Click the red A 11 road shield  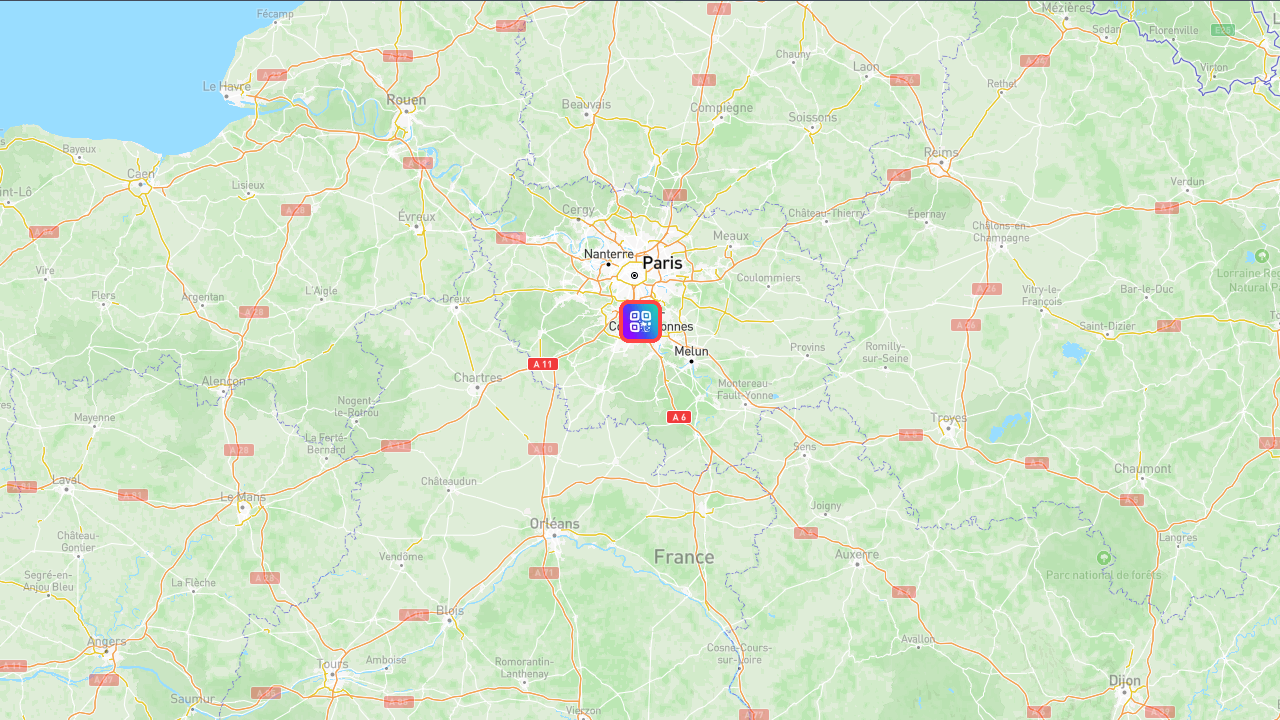(543, 364)
